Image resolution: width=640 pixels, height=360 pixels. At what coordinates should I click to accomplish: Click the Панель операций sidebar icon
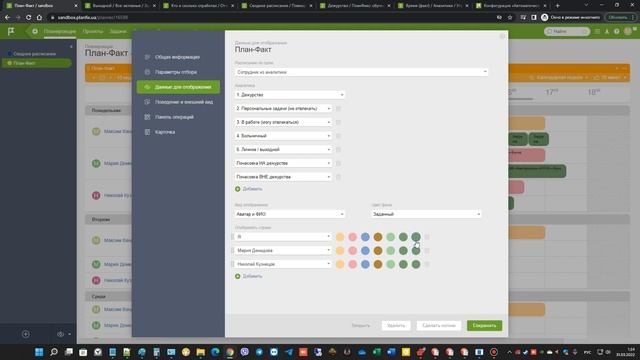click(x=147, y=117)
